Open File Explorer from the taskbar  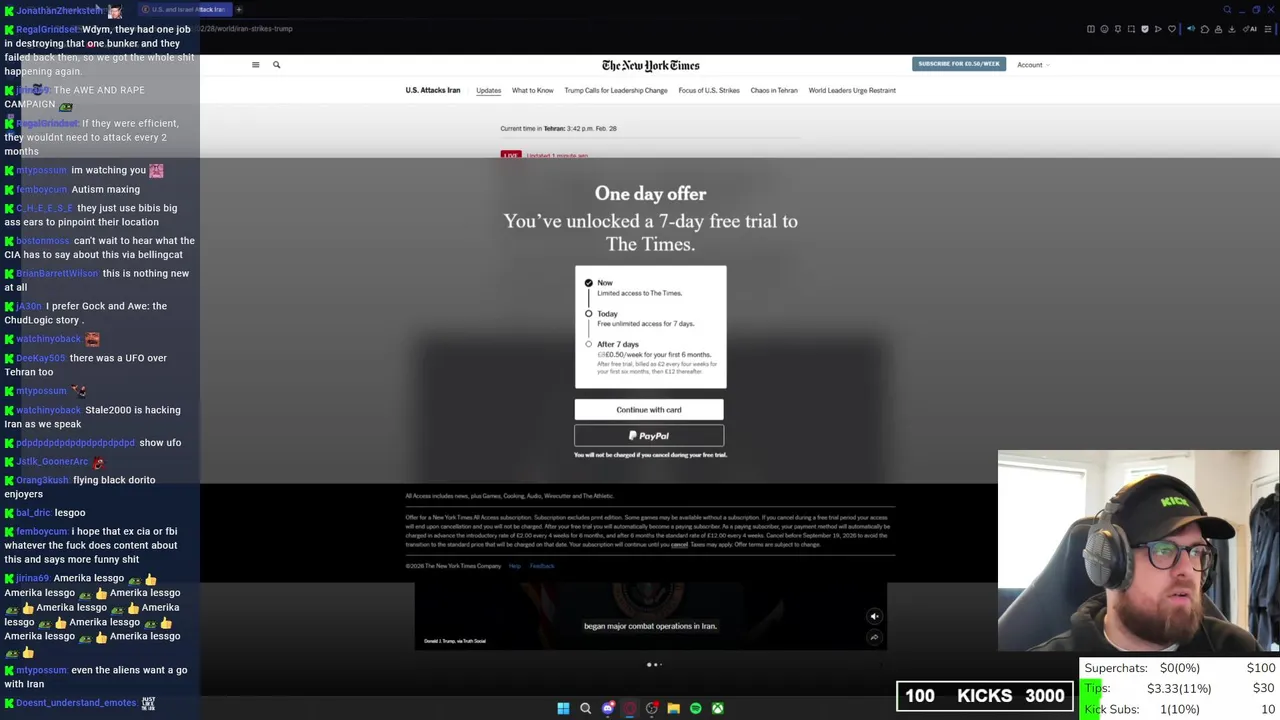[x=674, y=708]
